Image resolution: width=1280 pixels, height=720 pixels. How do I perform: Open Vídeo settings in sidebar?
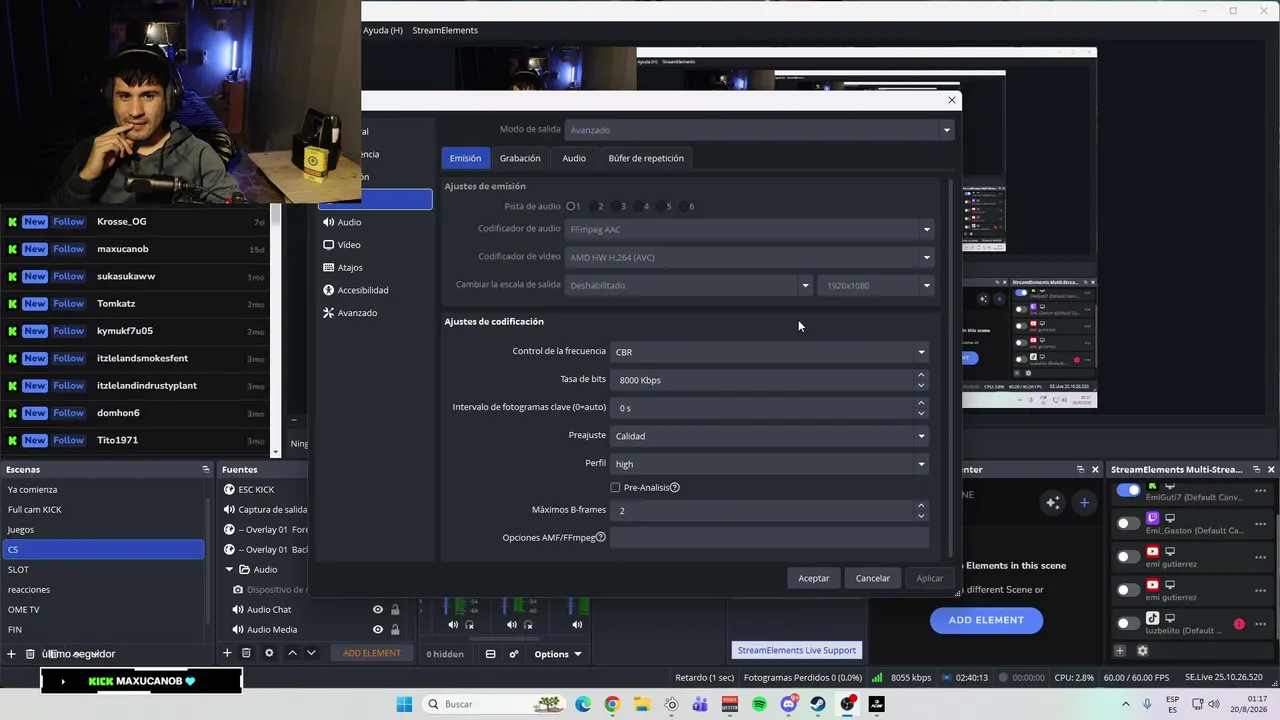coord(349,245)
